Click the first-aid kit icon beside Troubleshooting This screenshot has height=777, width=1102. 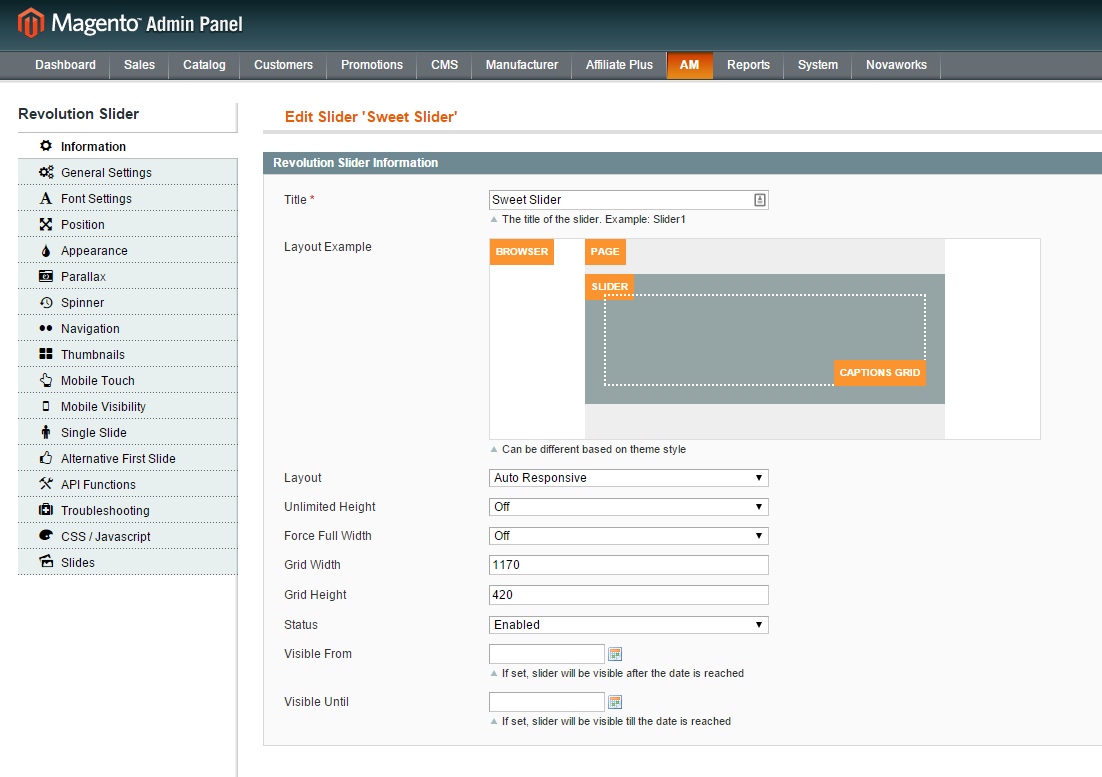pyautogui.click(x=46, y=509)
